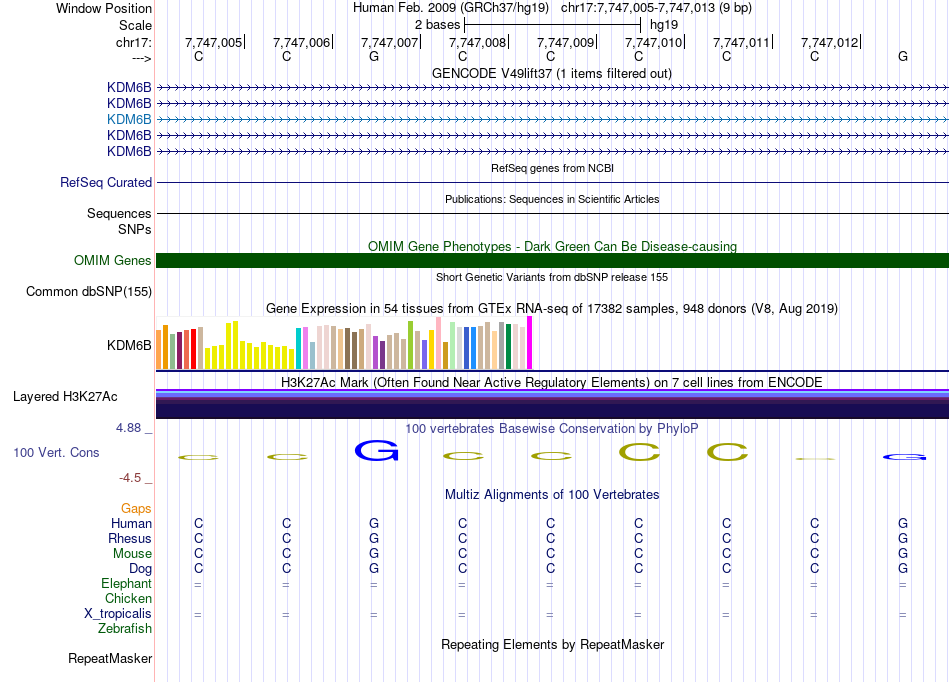950x682 pixels.
Task: Click the layered H3K27Ac signal band
Action: (552, 404)
